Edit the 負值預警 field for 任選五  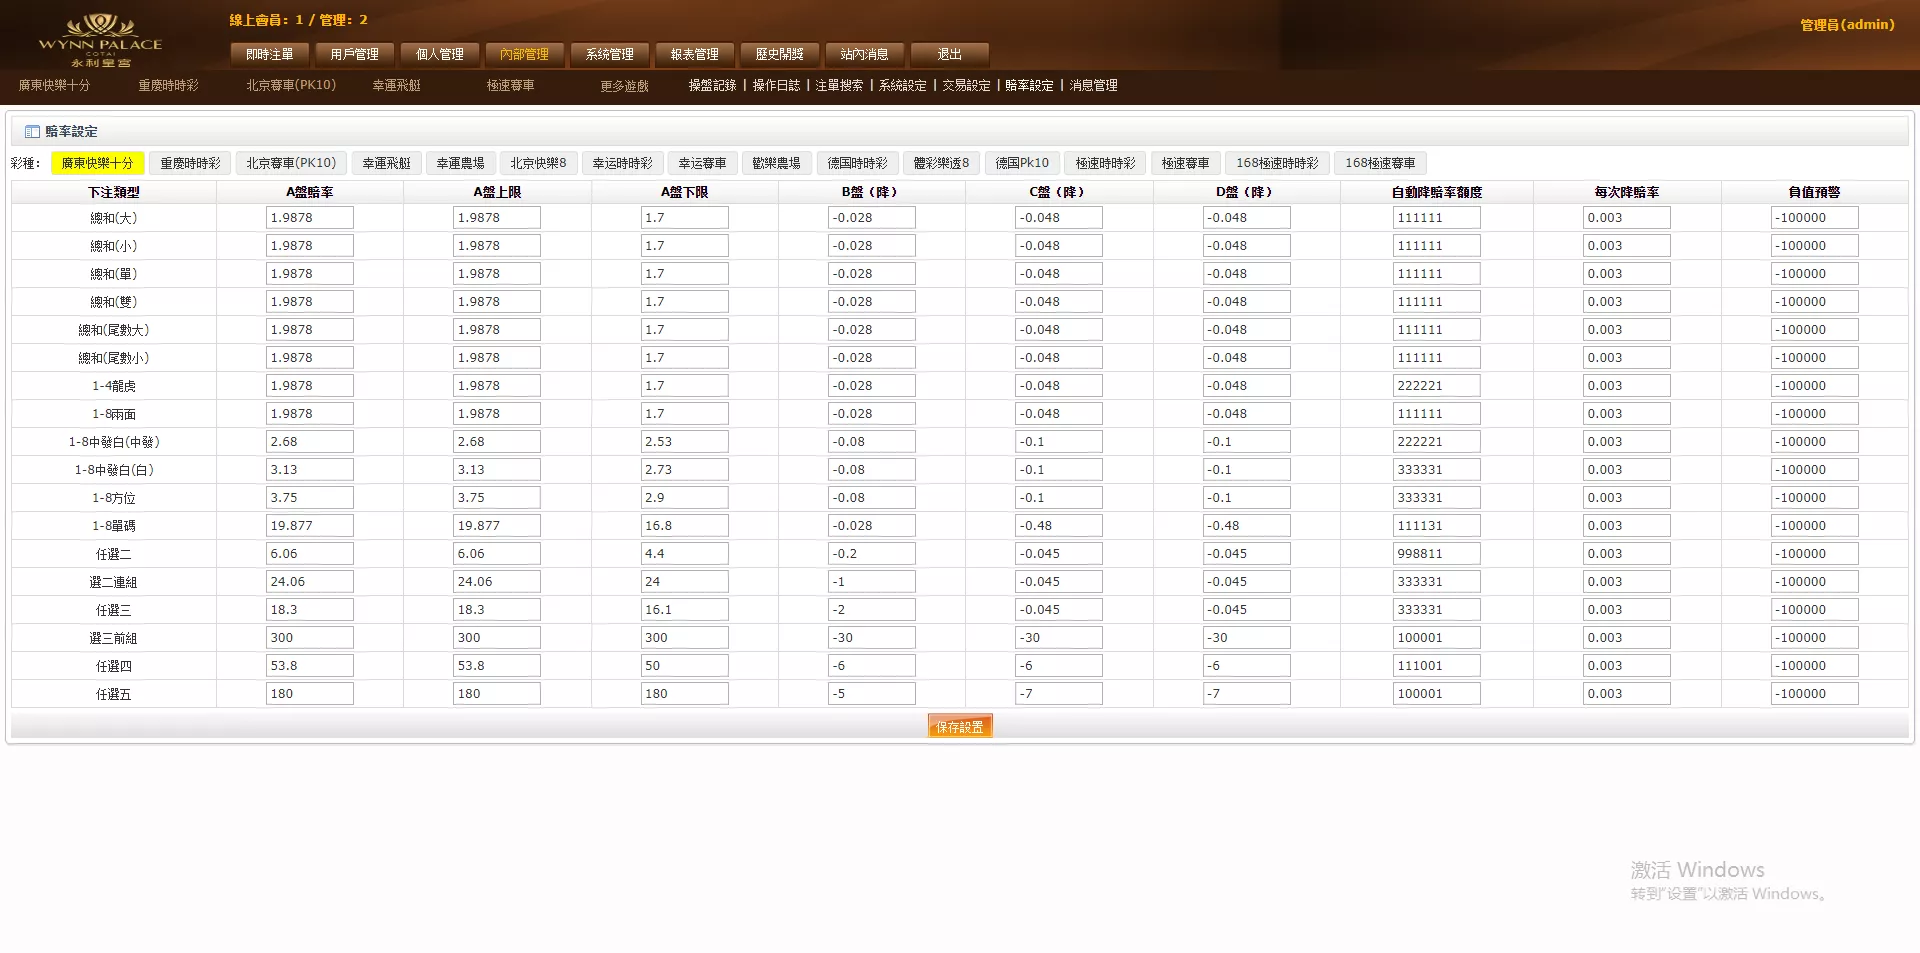click(1814, 693)
